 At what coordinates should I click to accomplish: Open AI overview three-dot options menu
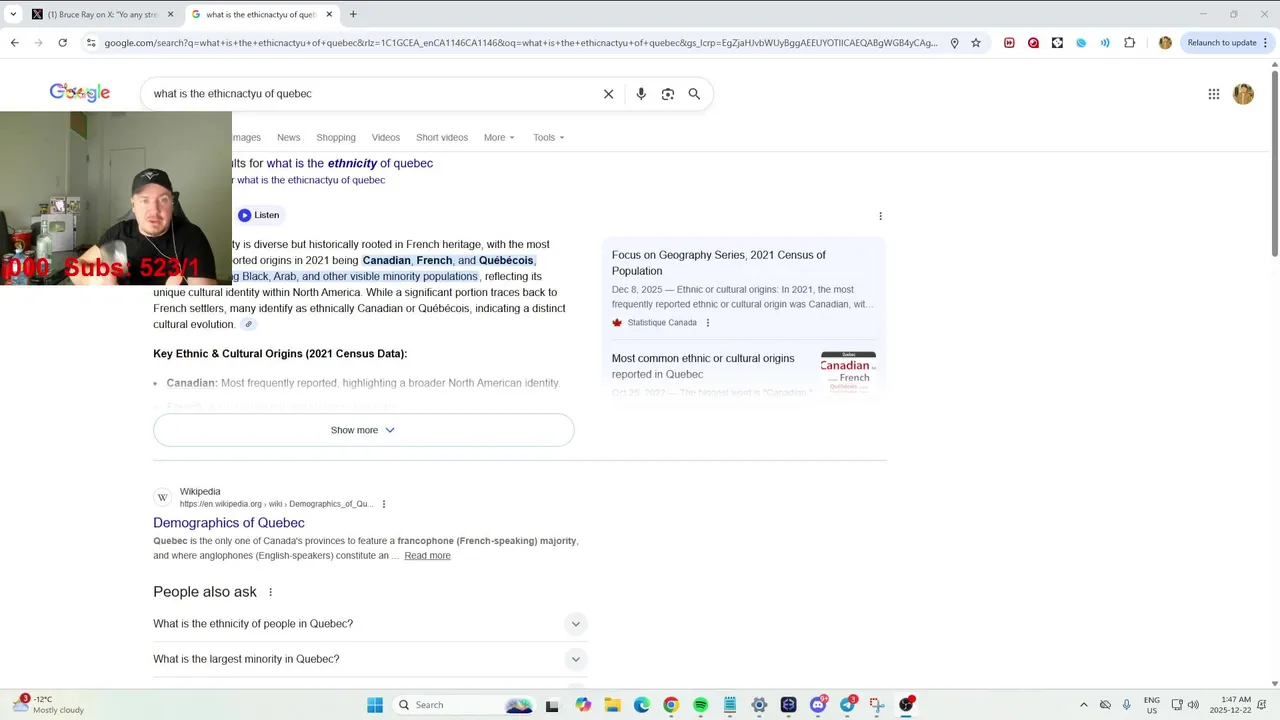(880, 216)
